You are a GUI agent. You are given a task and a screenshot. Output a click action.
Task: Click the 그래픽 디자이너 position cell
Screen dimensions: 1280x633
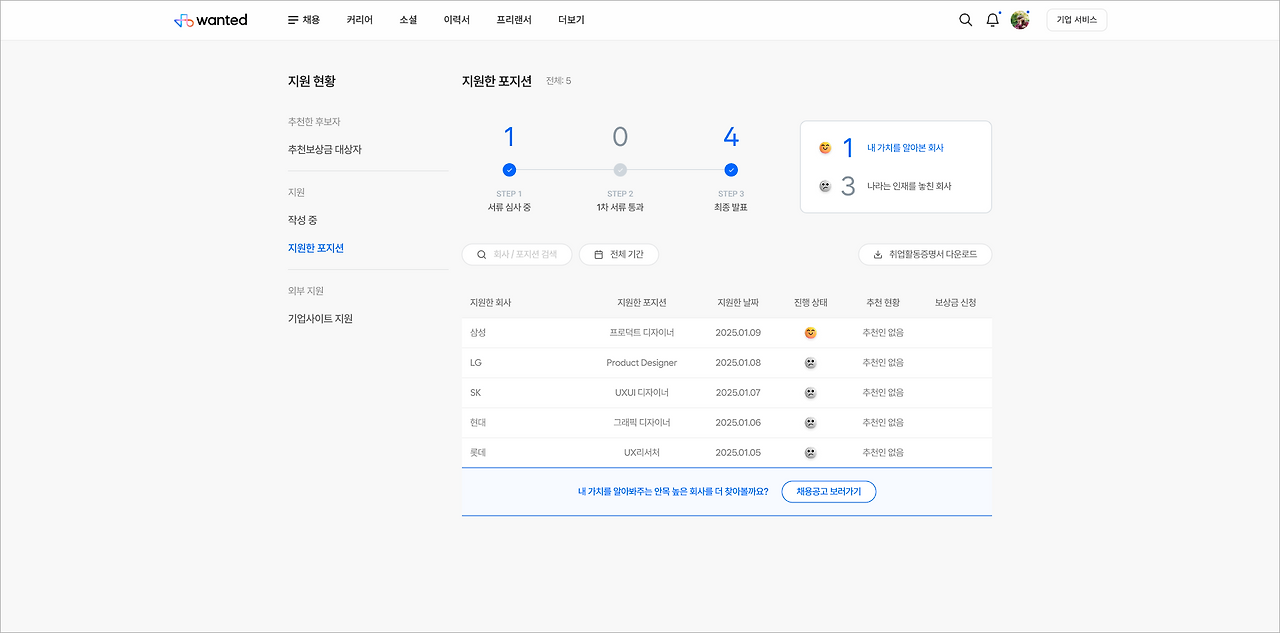tap(642, 423)
